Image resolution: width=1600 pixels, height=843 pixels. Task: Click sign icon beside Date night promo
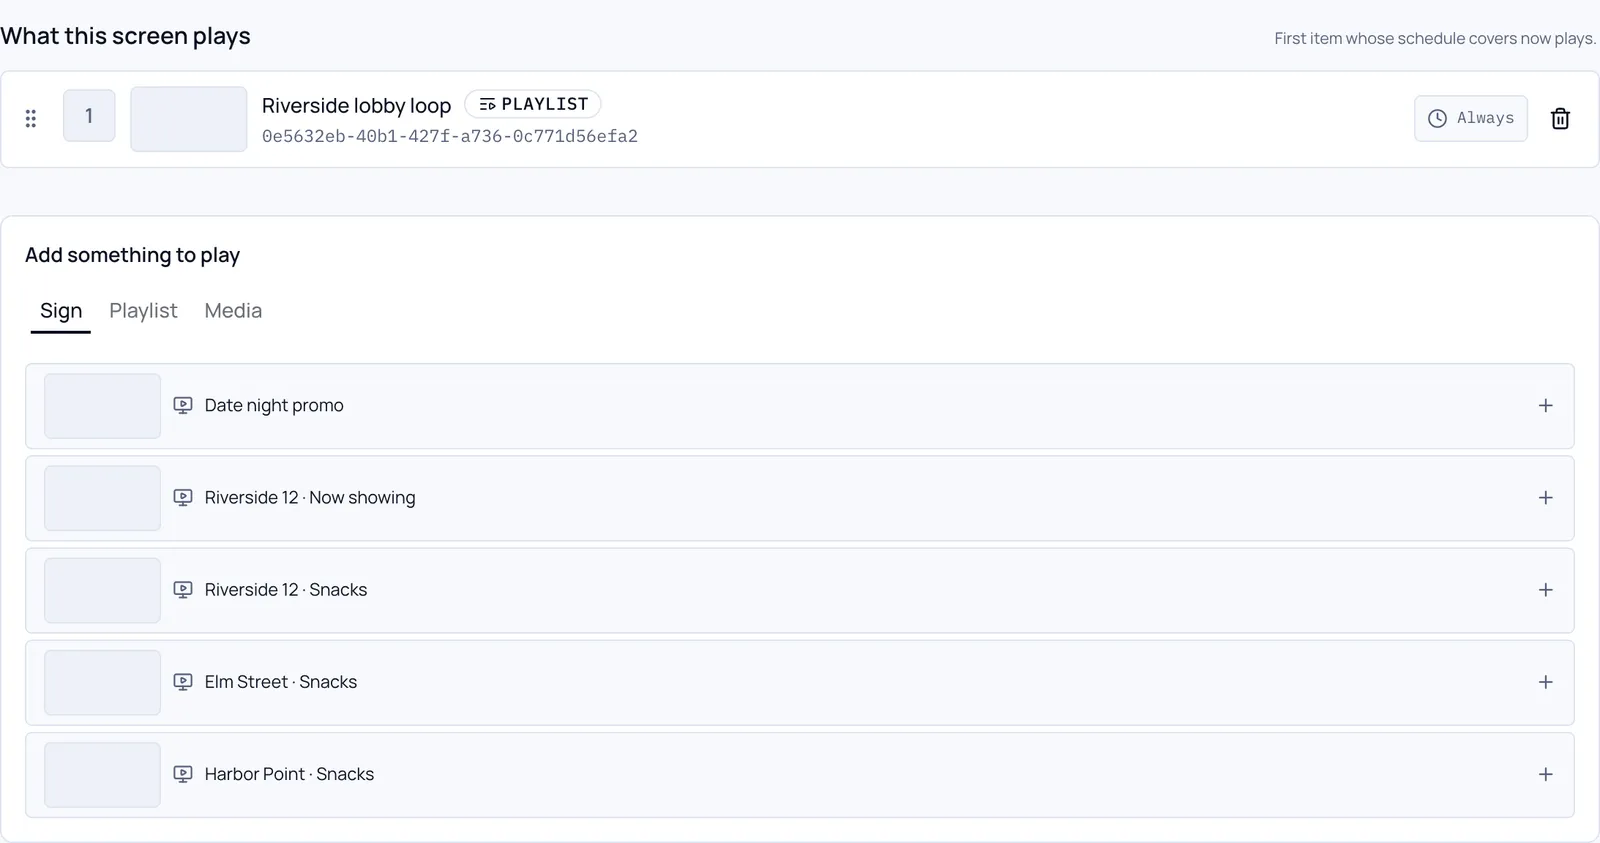pyautogui.click(x=183, y=406)
